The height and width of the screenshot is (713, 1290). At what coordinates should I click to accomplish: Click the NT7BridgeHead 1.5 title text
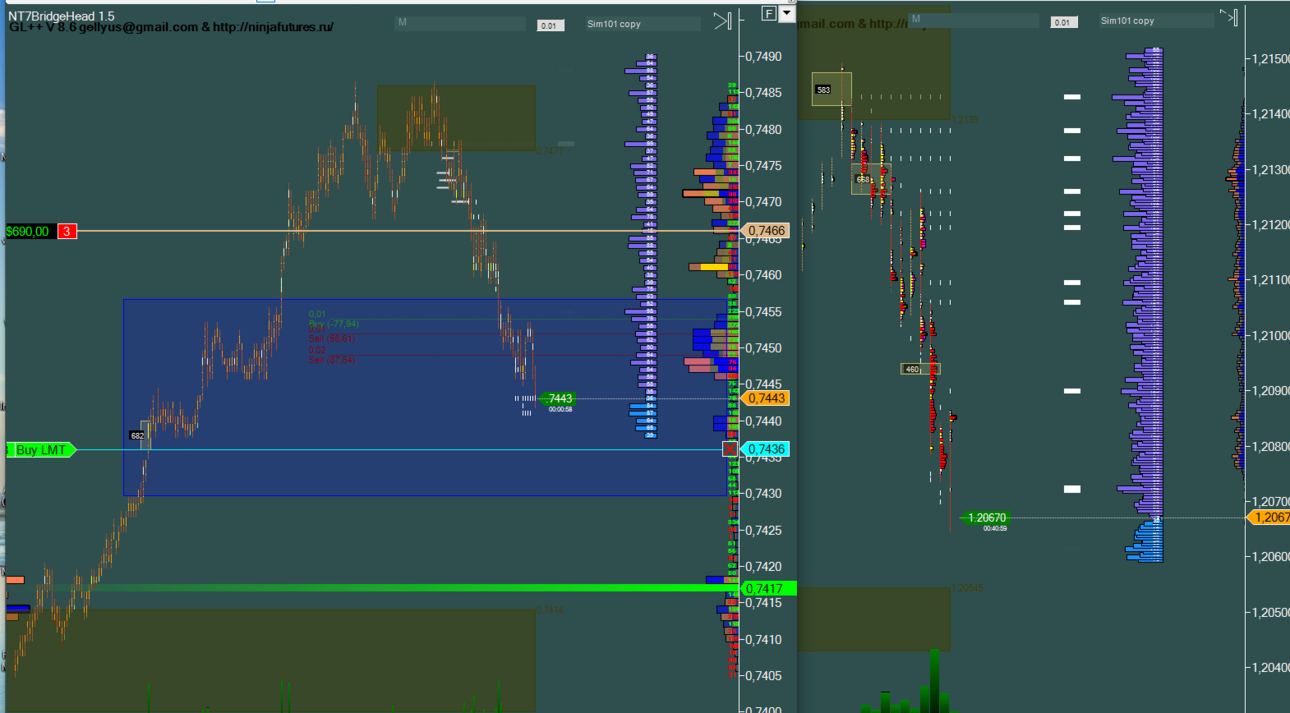pyautogui.click(x=61, y=16)
